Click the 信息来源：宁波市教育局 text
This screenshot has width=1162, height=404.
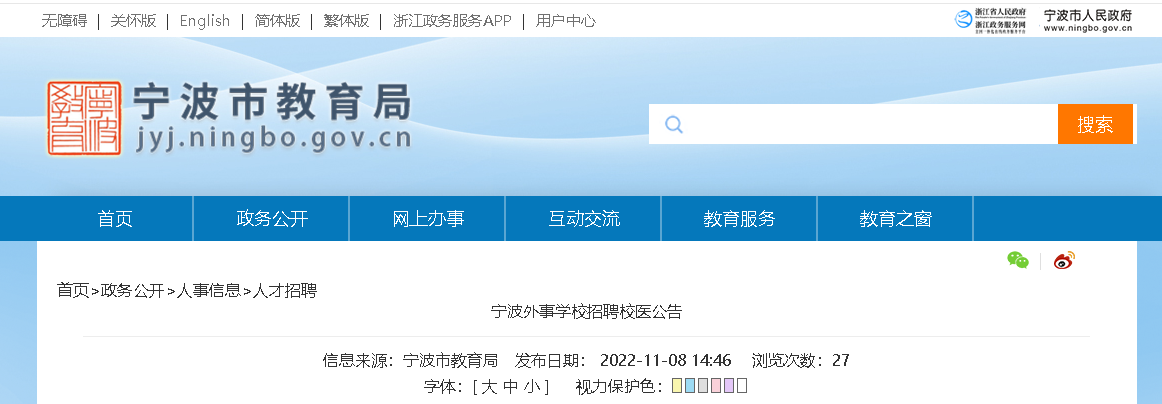pos(410,360)
